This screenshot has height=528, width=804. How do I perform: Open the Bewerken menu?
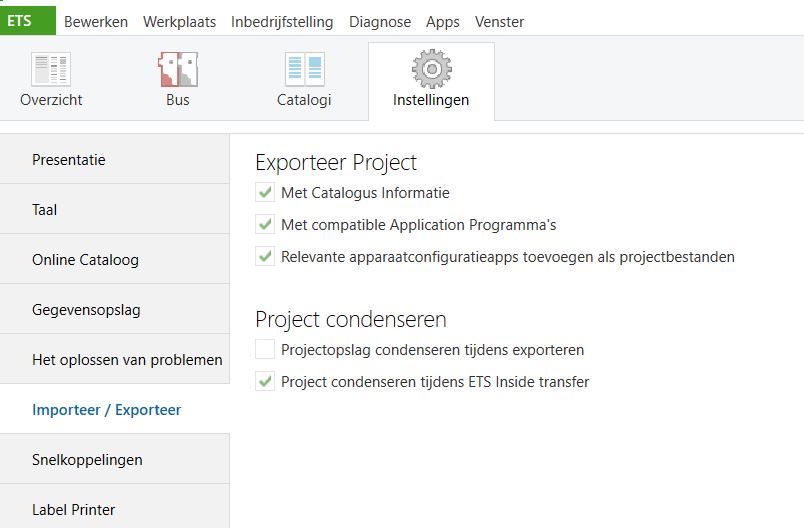96,22
